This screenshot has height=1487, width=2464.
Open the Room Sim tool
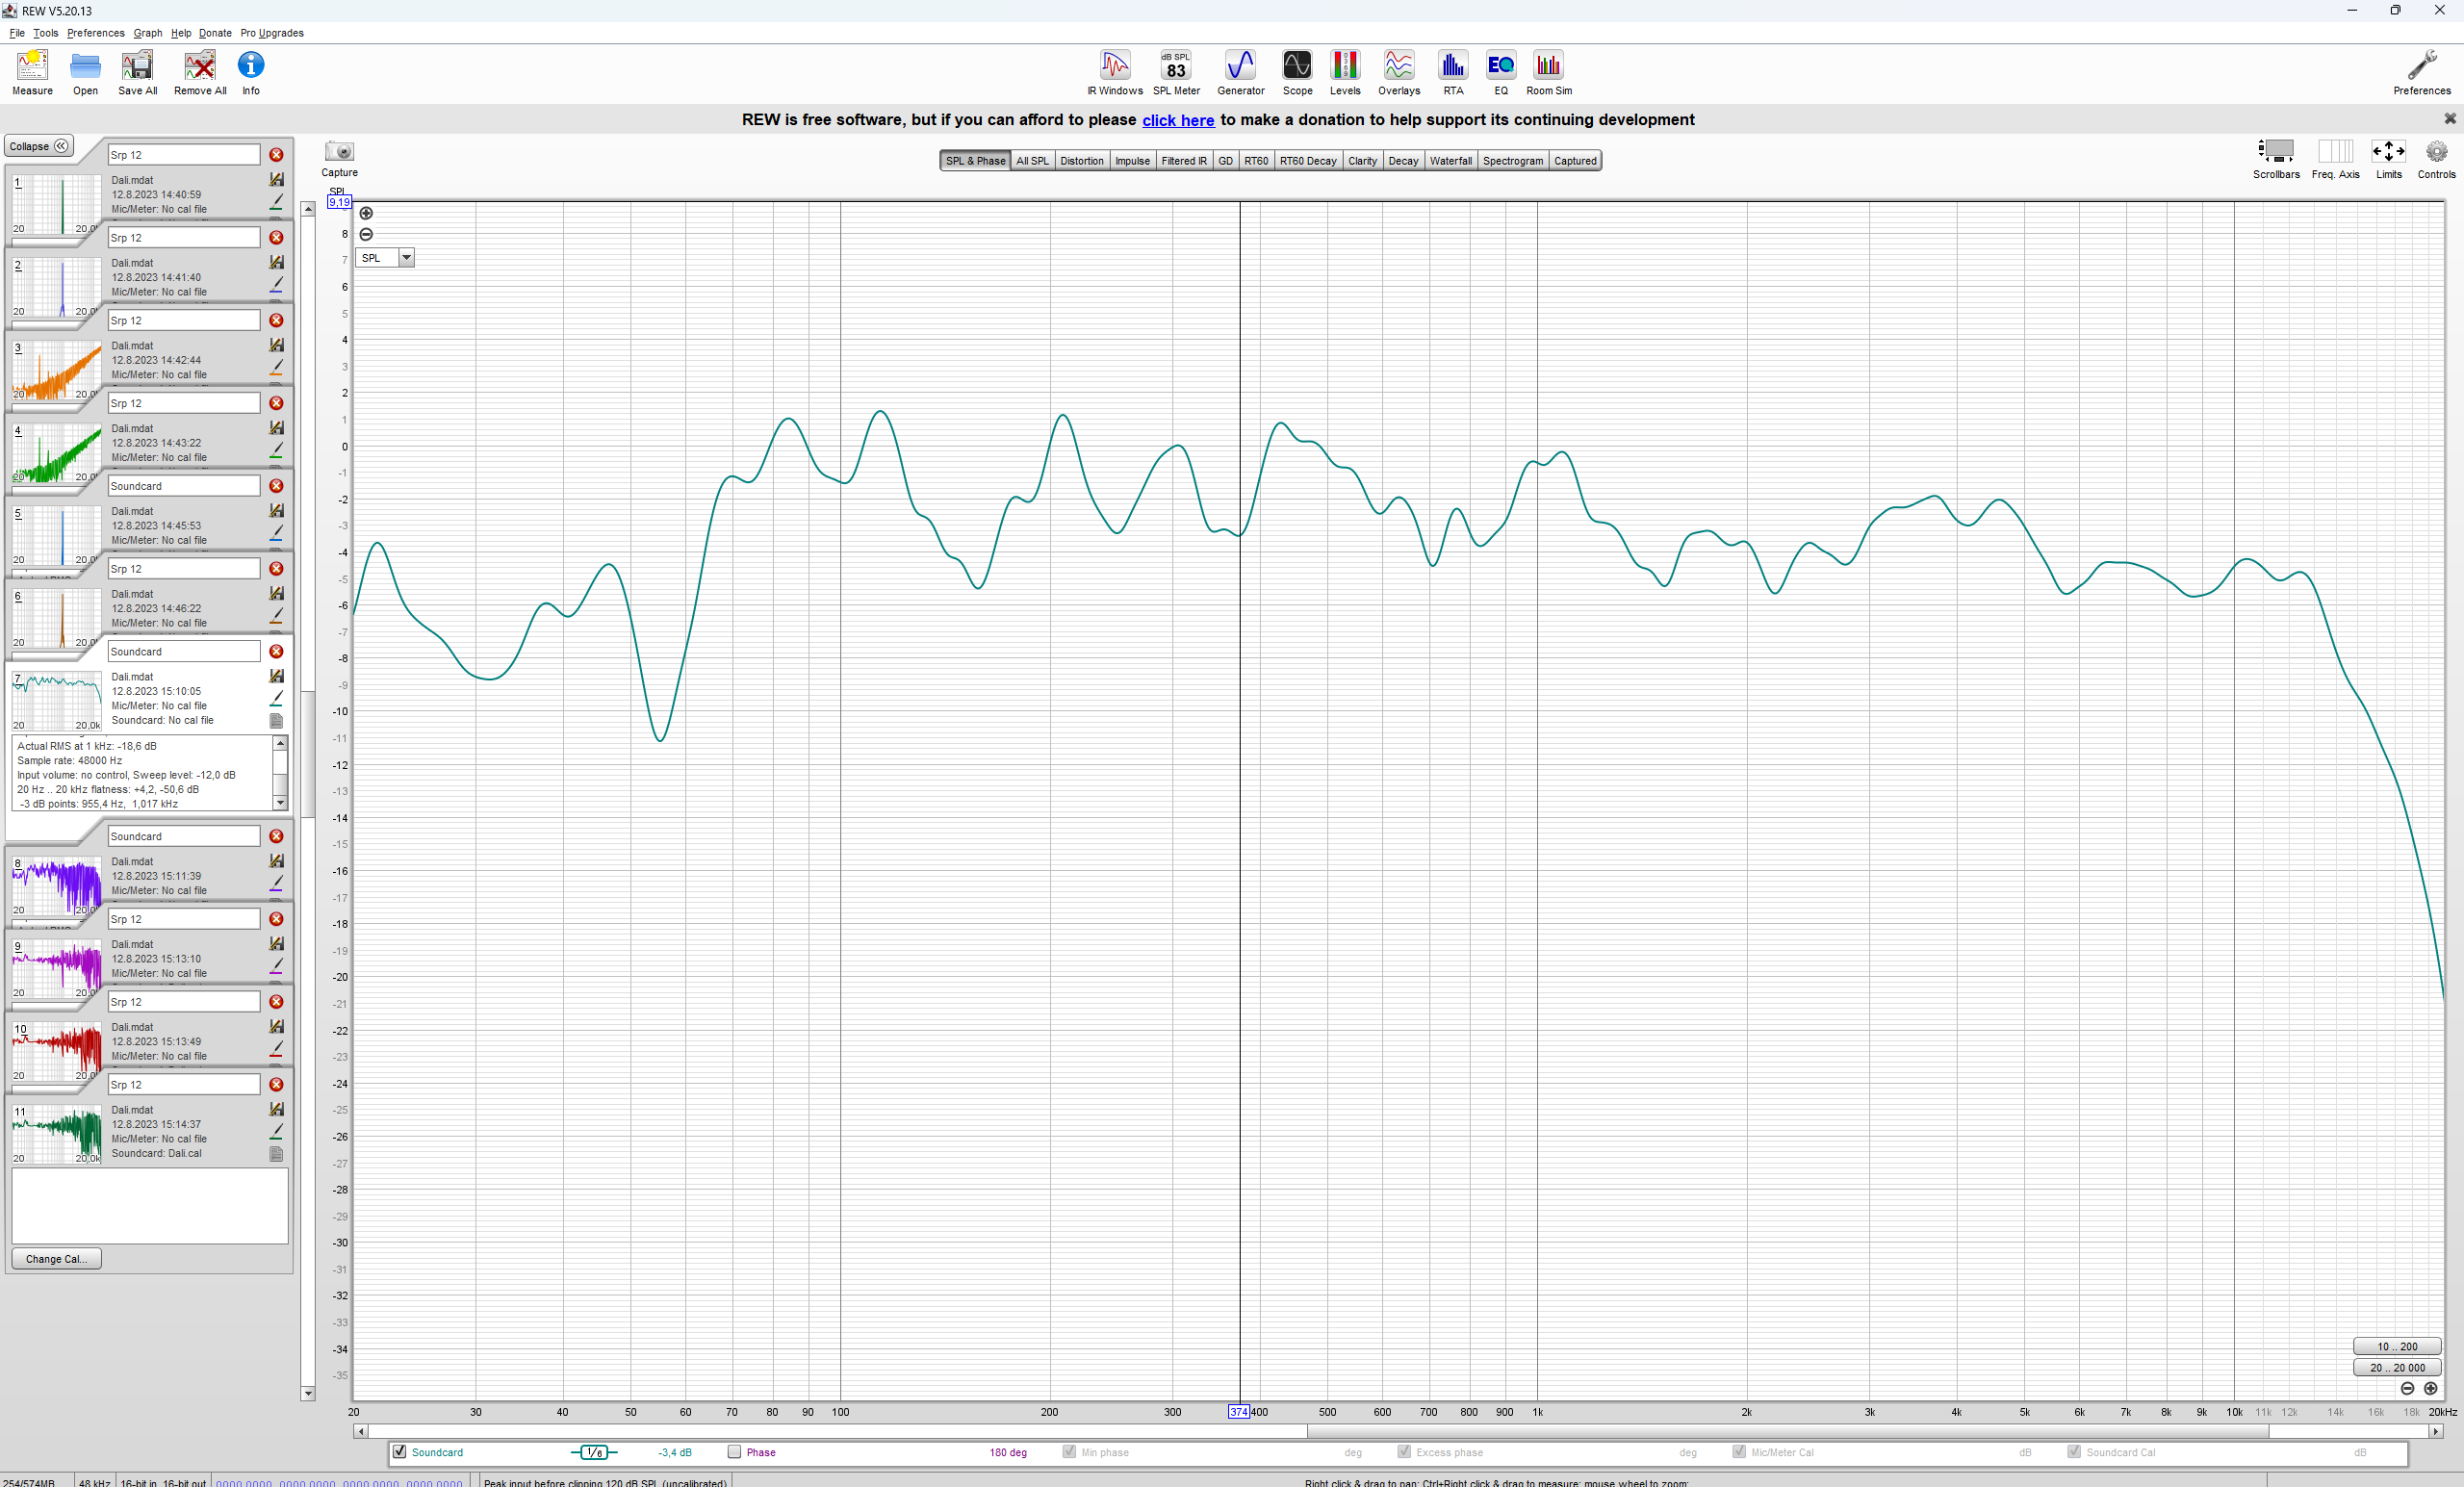click(x=1548, y=72)
